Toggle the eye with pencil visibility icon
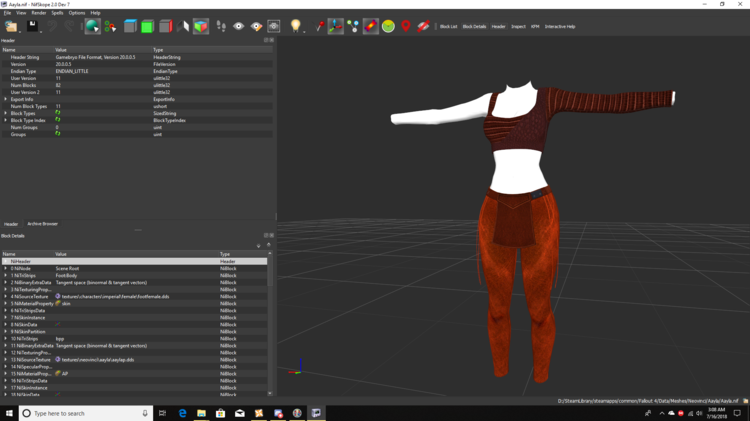The width and height of the screenshot is (750, 421). pyautogui.click(x=256, y=26)
